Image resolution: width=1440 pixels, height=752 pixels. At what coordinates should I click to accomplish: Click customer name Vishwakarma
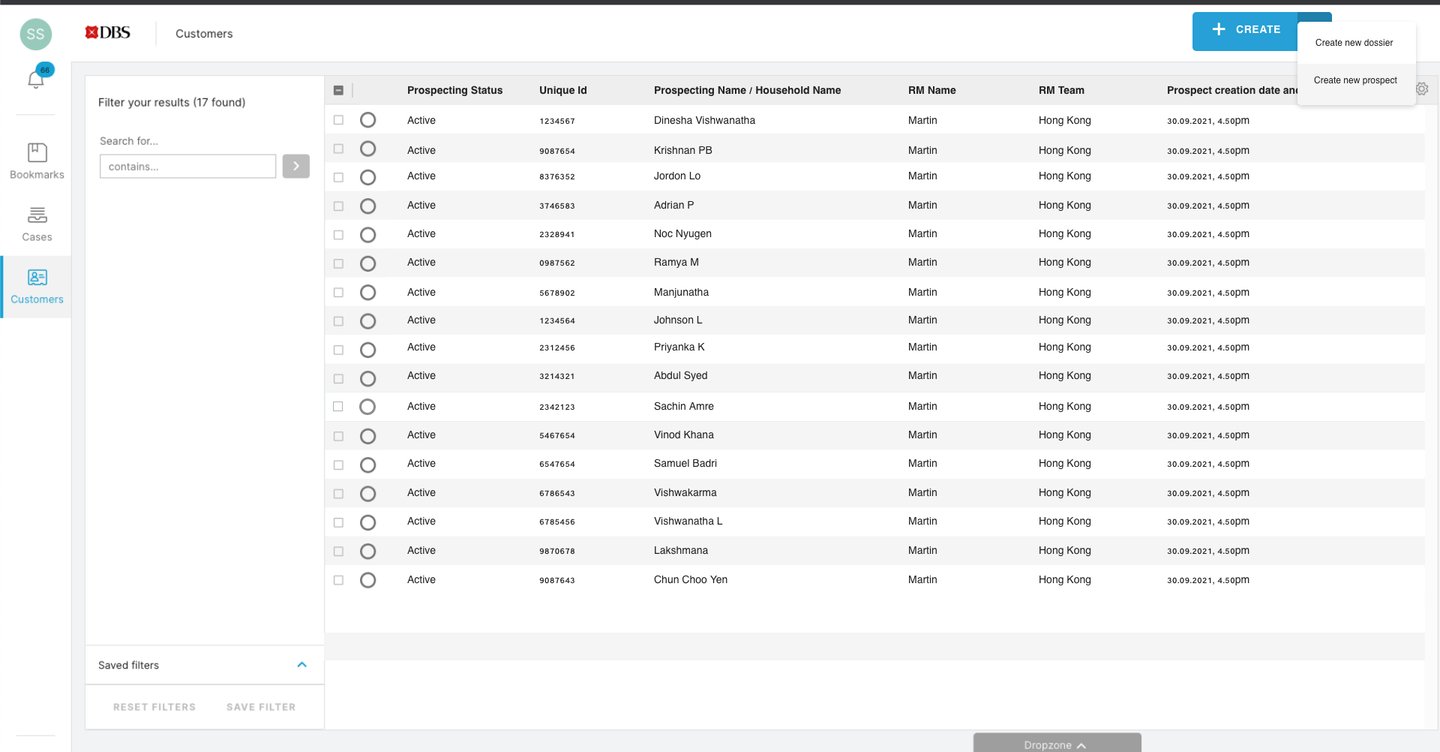[x=685, y=492]
